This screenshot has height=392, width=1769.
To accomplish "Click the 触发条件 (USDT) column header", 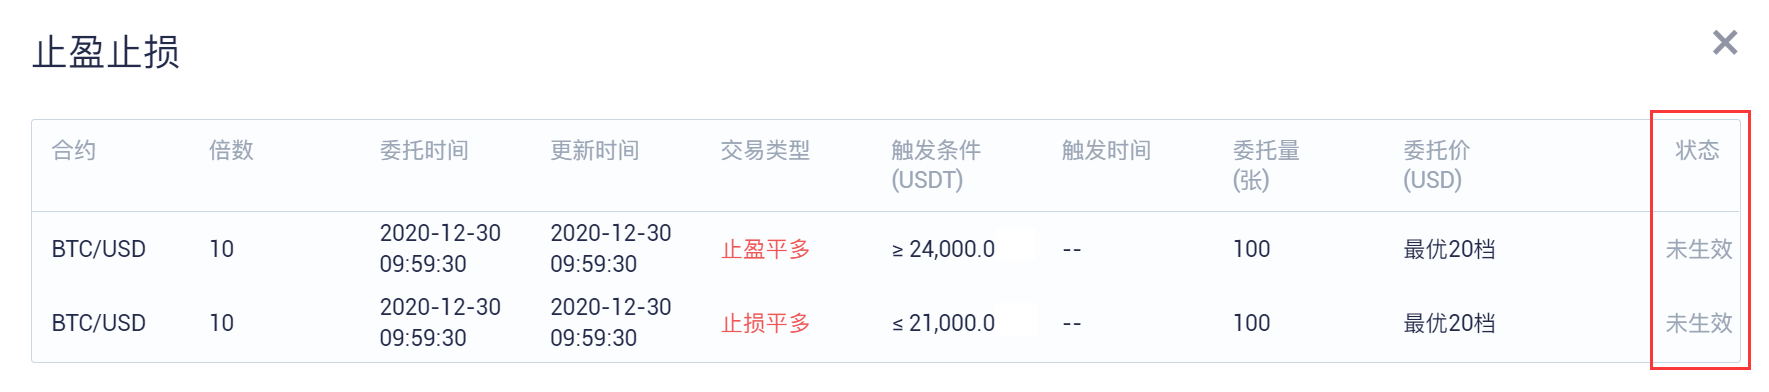I will pyautogui.click(x=936, y=165).
